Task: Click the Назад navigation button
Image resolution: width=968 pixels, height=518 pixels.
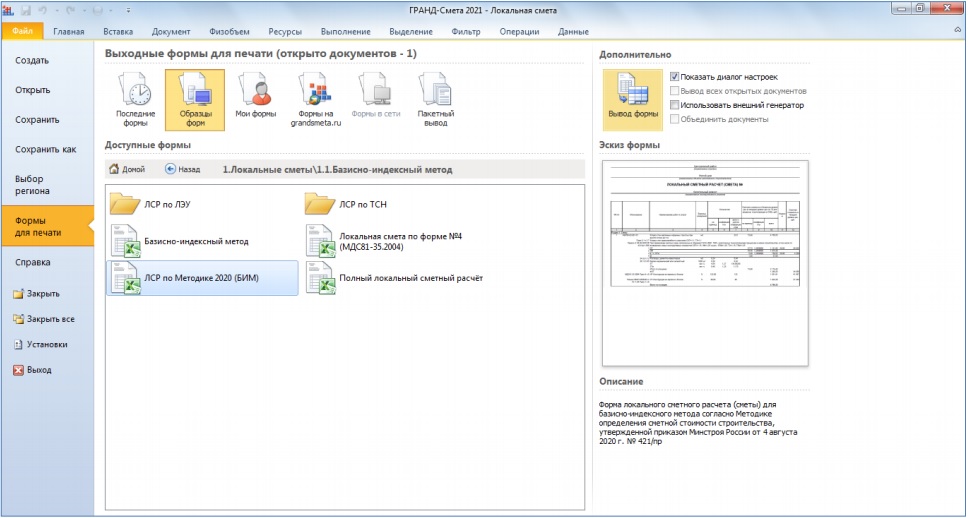Action: [x=183, y=169]
